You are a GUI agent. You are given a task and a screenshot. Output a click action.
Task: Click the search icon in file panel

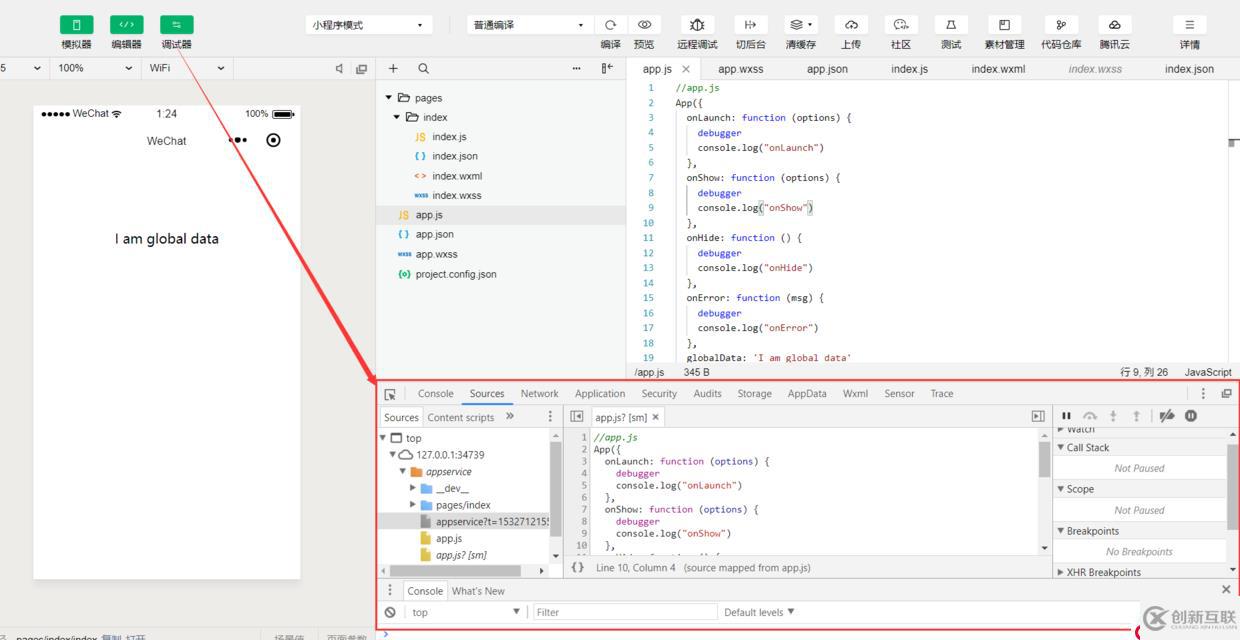point(423,68)
